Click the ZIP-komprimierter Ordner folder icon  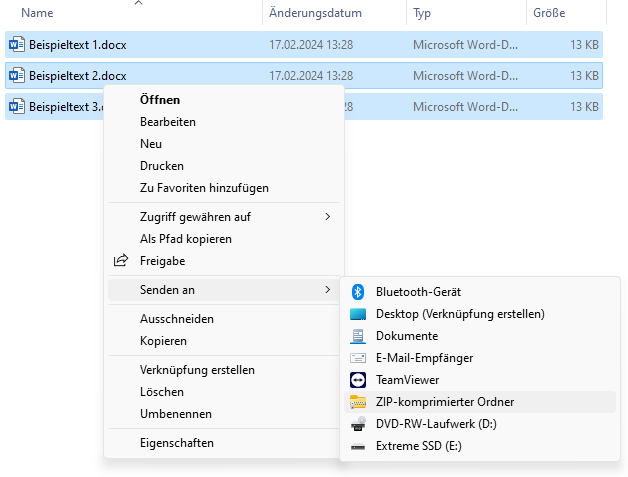(358, 402)
